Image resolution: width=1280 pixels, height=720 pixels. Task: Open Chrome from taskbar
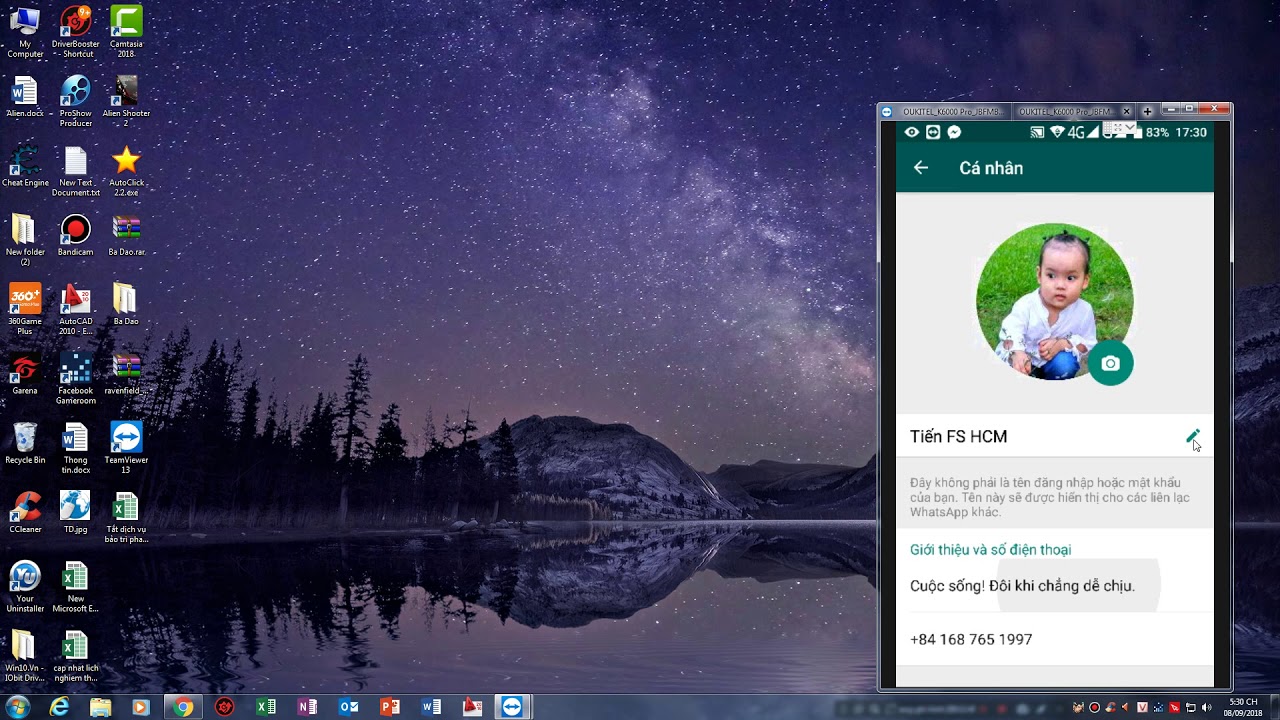[x=183, y=707]
